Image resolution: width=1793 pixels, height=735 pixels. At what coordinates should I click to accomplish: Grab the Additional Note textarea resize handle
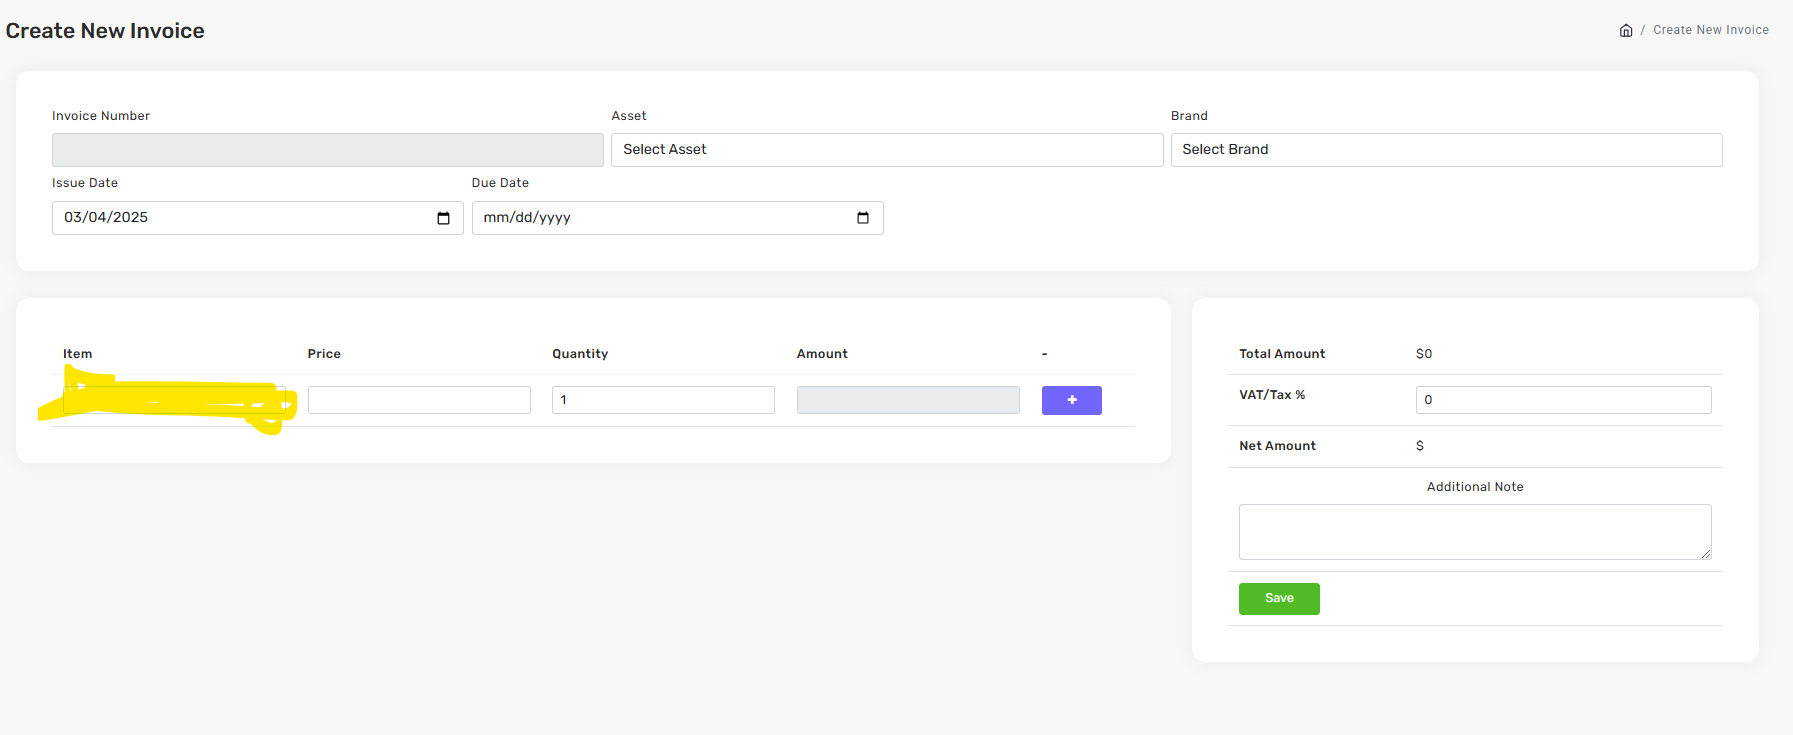1705,553
